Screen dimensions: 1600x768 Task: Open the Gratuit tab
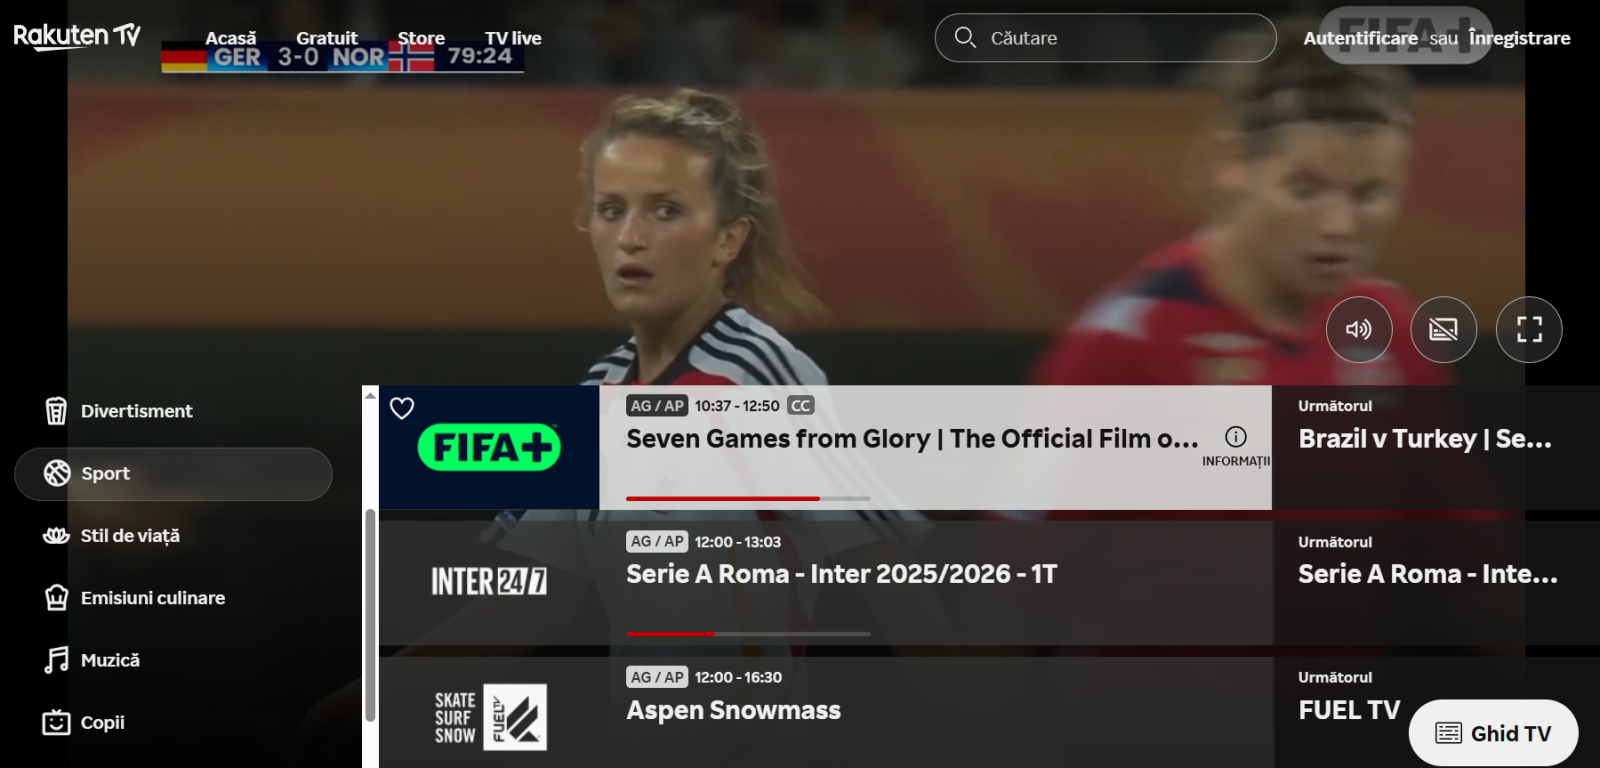pos(327,38)
